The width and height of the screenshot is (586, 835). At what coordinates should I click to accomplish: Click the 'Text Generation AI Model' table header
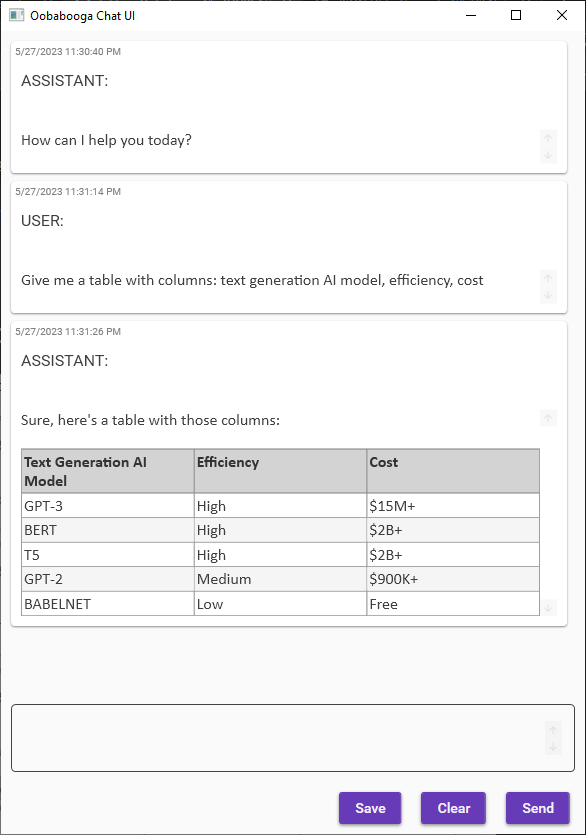coord(107,470)
